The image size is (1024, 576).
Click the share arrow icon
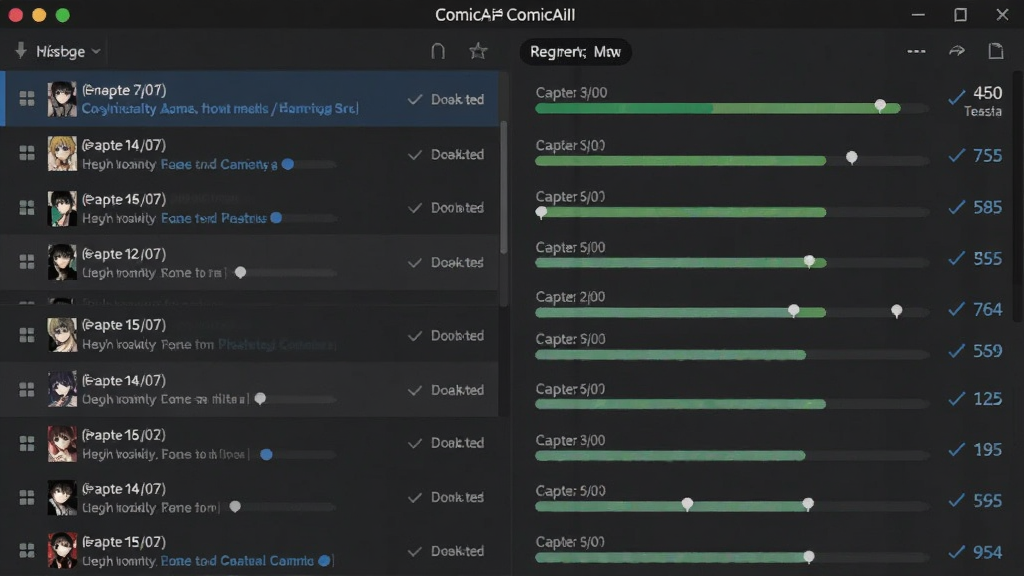tap(957, 51)
